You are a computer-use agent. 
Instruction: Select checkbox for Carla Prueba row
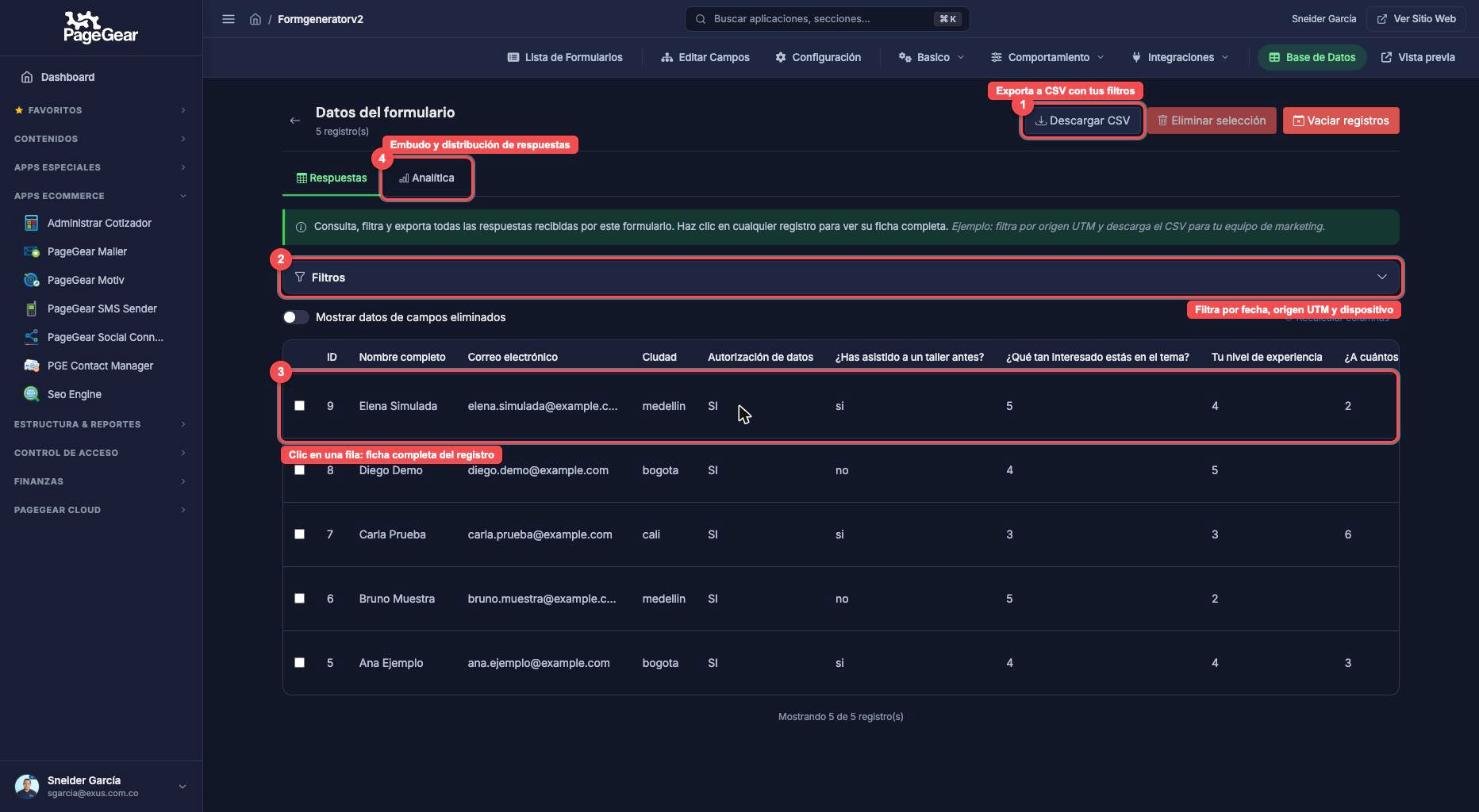click(299, 534)
